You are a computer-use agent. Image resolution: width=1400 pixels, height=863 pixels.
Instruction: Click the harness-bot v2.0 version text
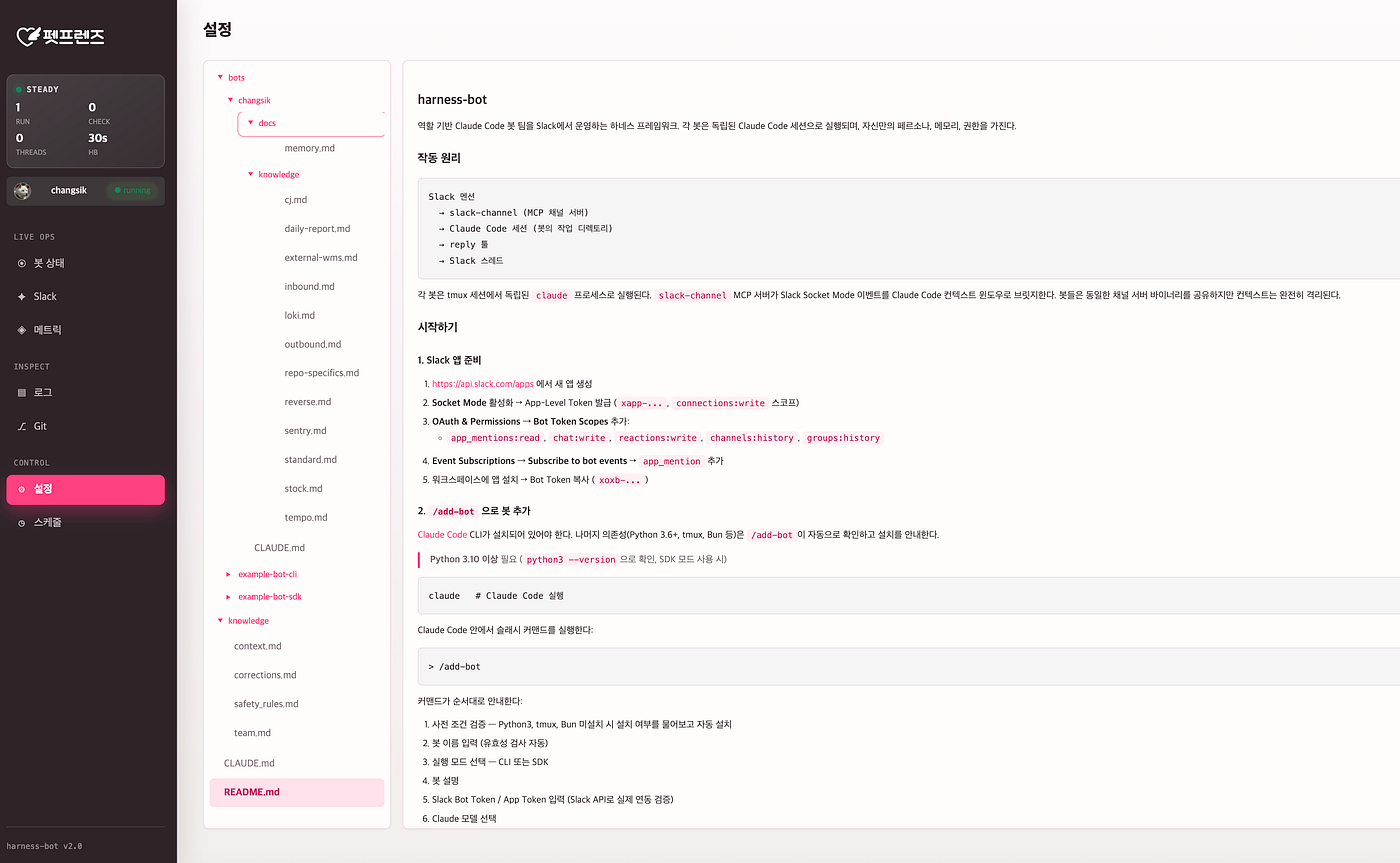[x=44, y=846]
